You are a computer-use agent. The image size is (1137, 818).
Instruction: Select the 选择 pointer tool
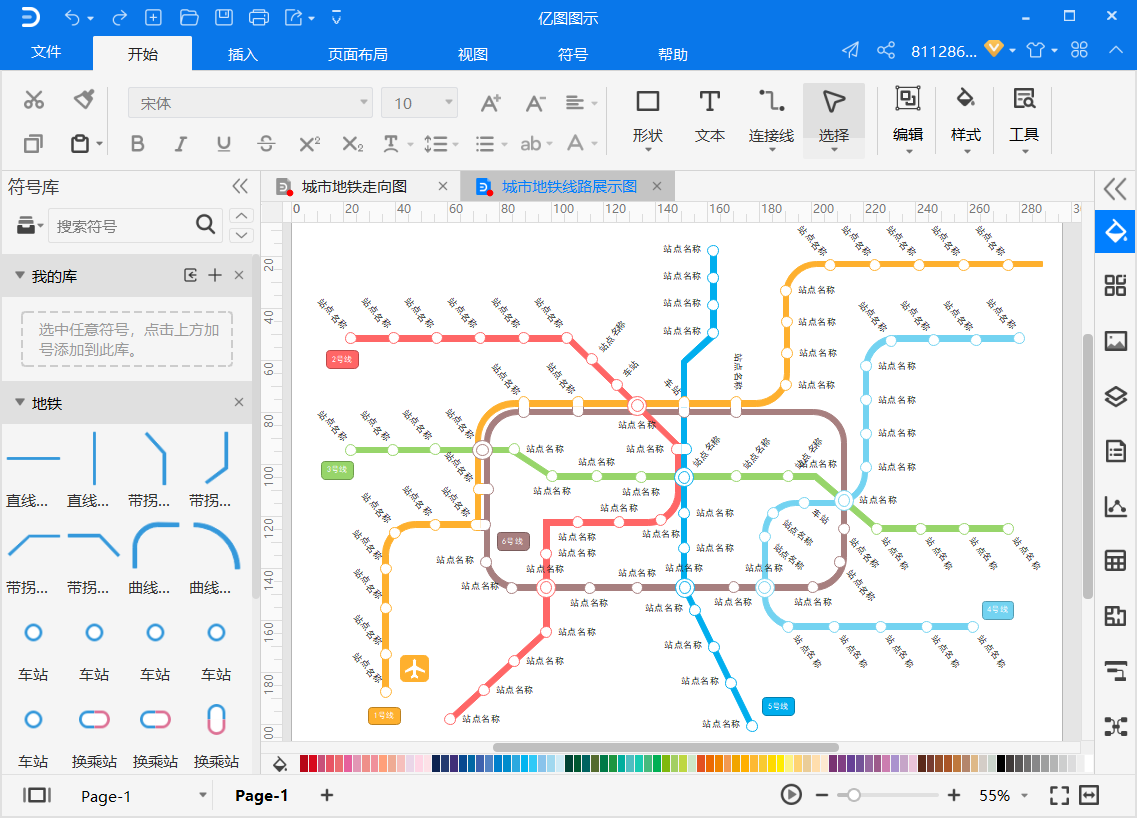pyautogui.click(x=834, y=120)
